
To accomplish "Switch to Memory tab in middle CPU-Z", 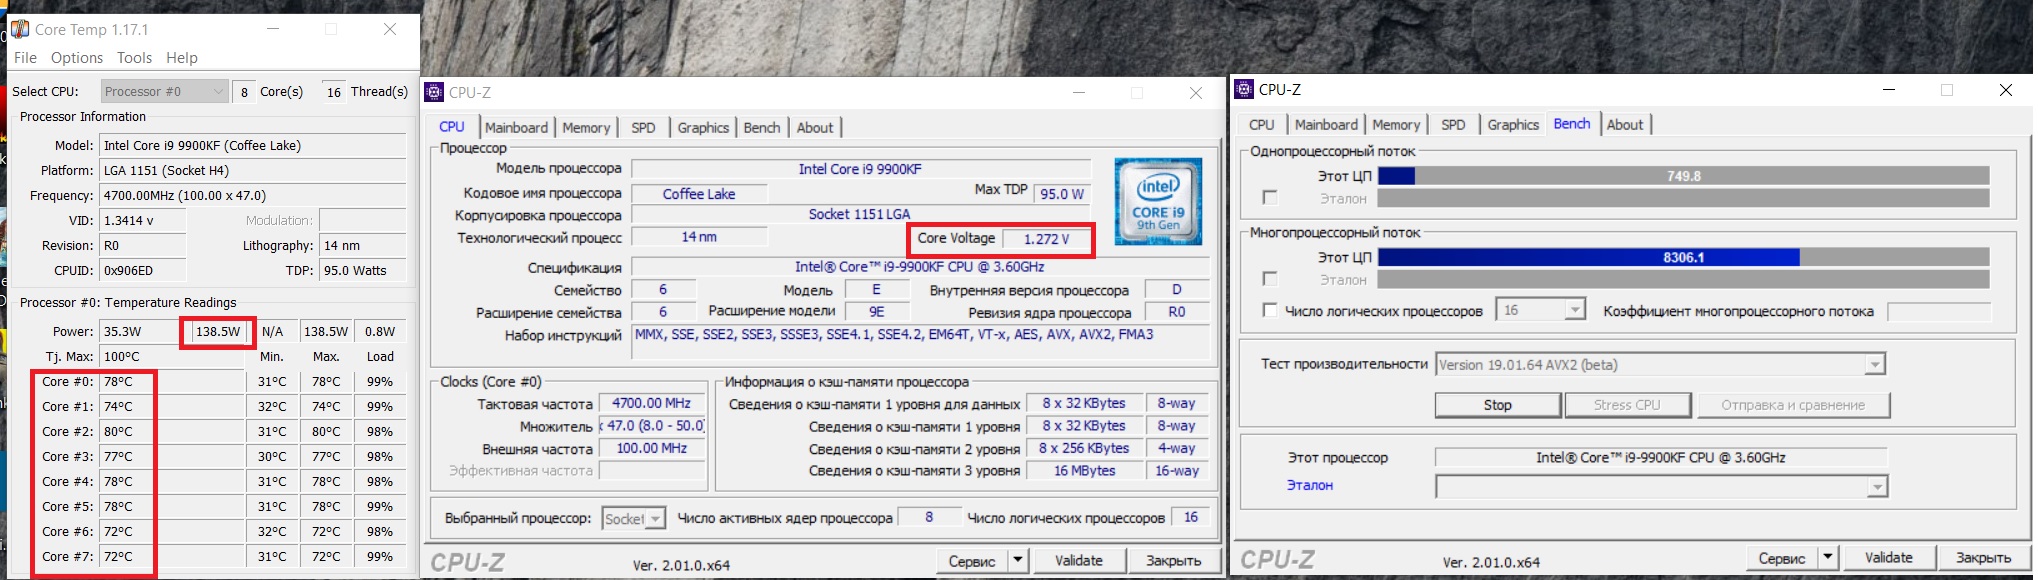I will (x=586, y=127).
